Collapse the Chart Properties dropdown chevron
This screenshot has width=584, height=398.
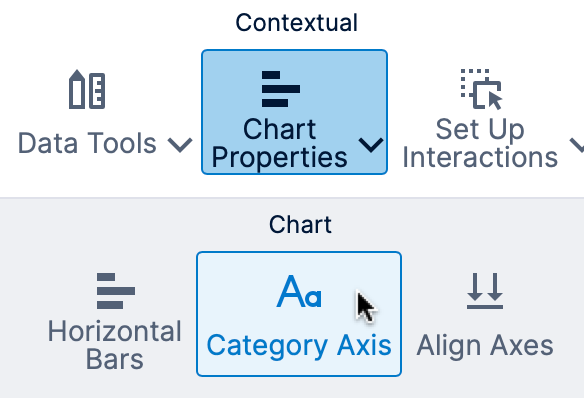(371, 145)
